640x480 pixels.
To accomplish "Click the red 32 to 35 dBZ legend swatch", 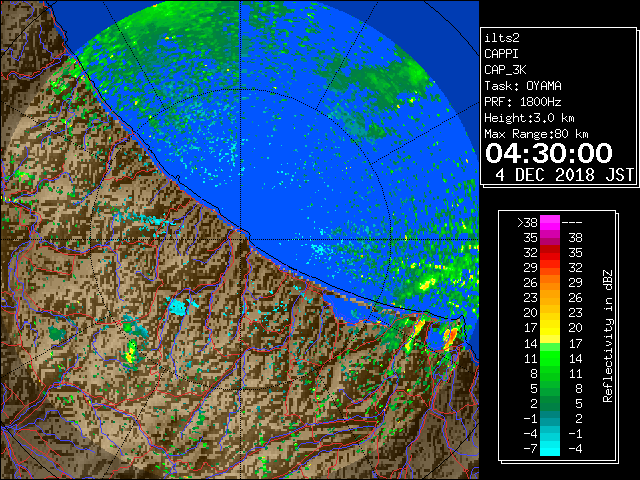I will pyautogui.click(x=550, y=253).
